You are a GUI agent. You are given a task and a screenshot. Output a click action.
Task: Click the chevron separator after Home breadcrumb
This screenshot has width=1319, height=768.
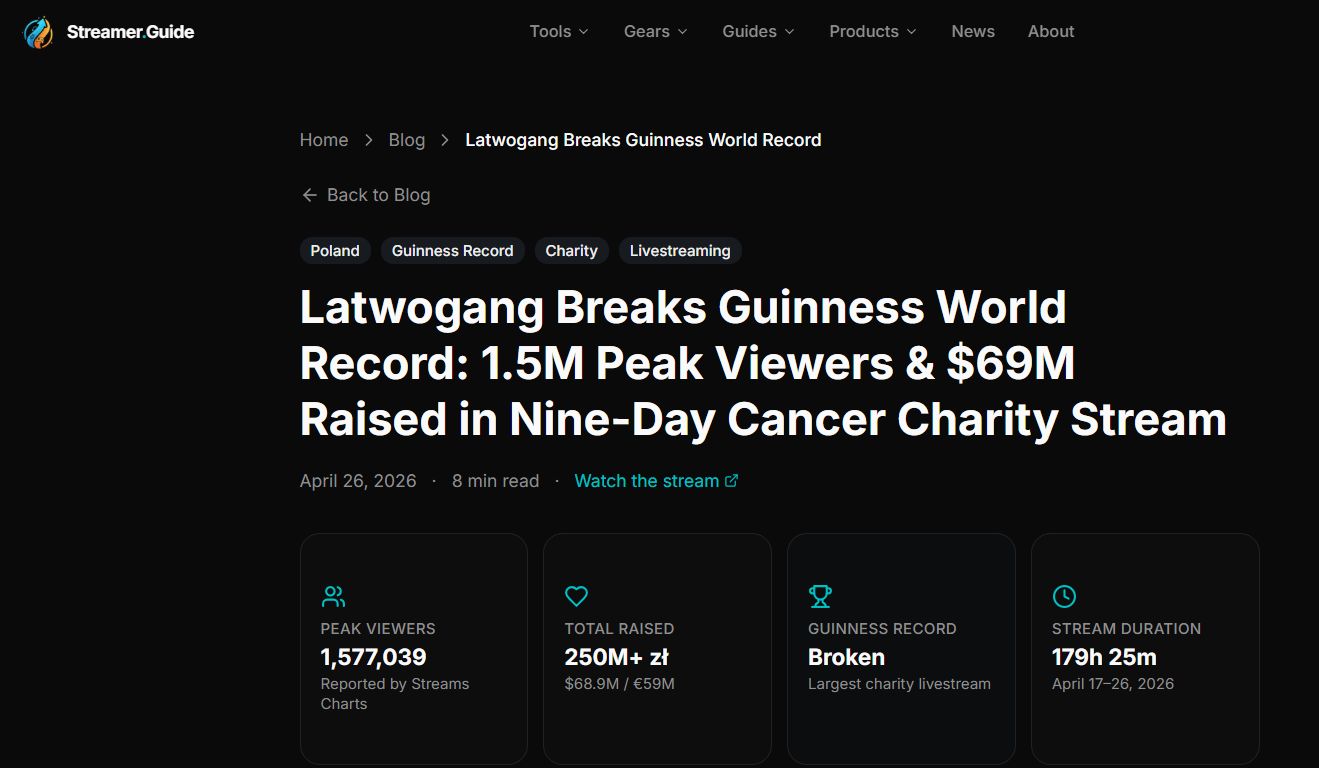coord(367,140)
